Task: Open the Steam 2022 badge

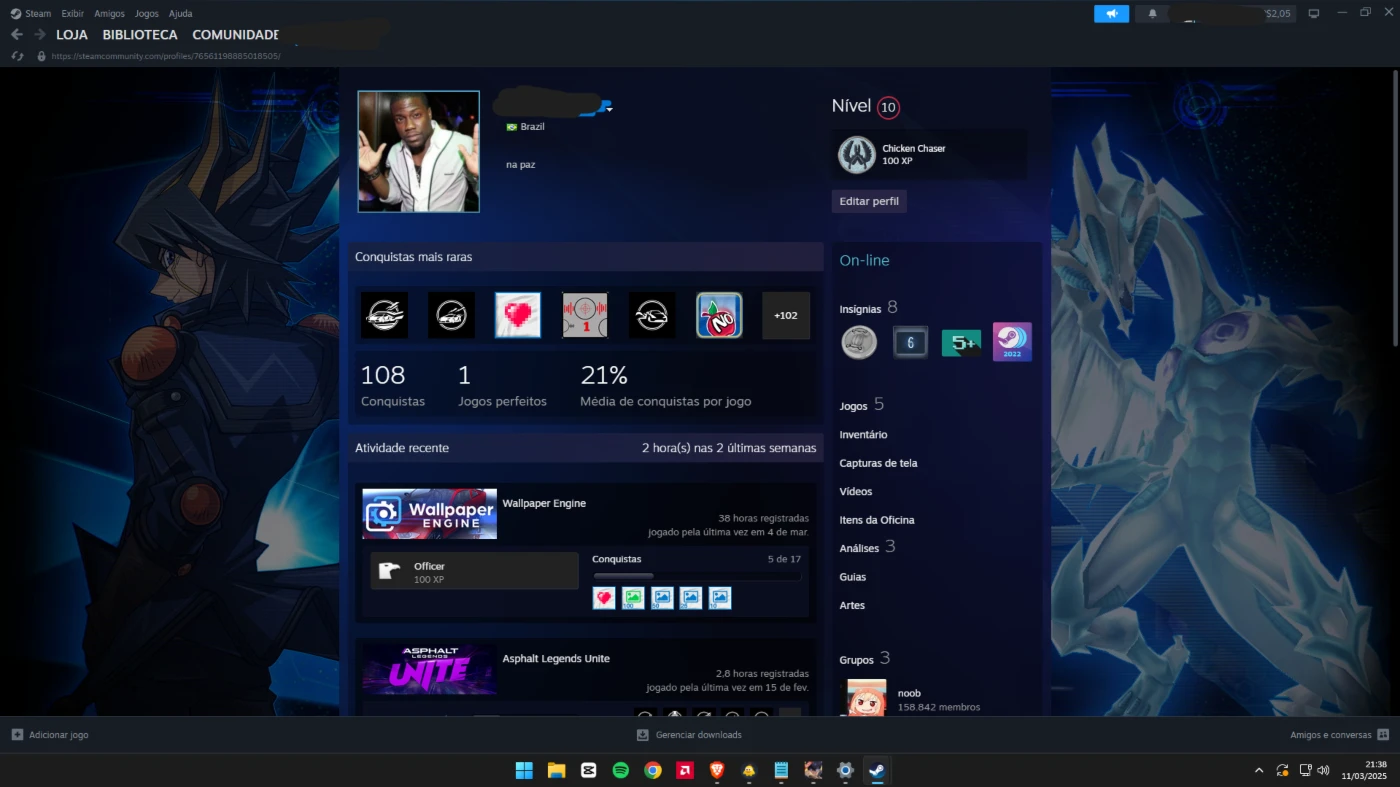Action: tap(1012, 342)
